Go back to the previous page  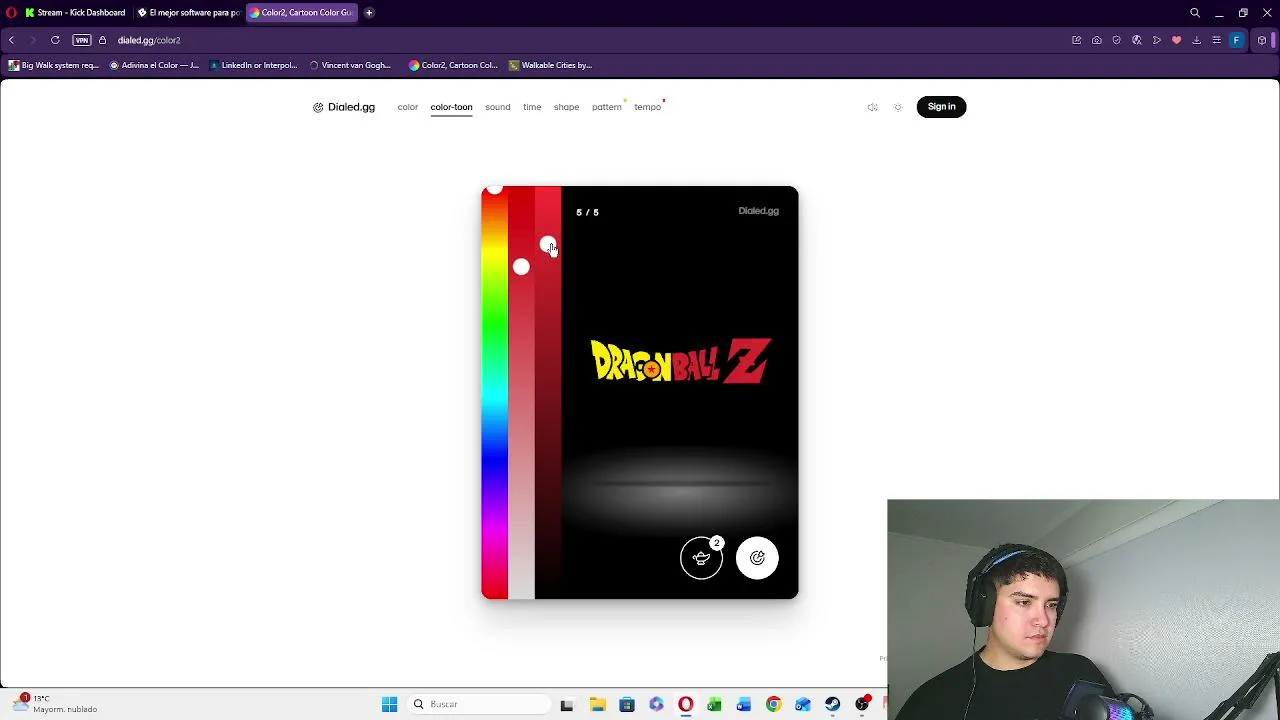pos(11,40)
